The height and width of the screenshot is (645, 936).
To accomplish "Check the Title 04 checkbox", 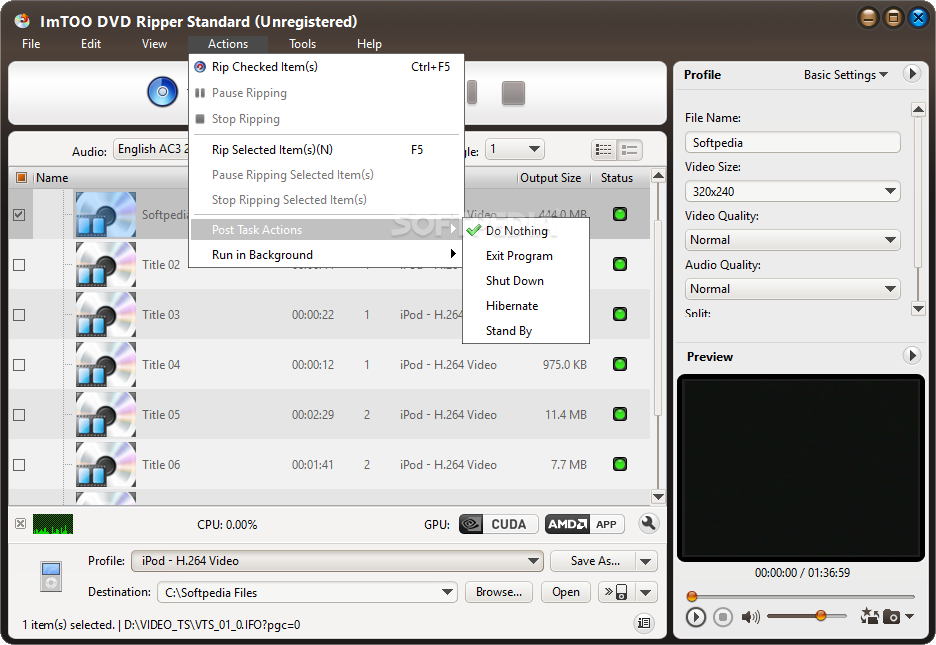I will click(19, 365).
